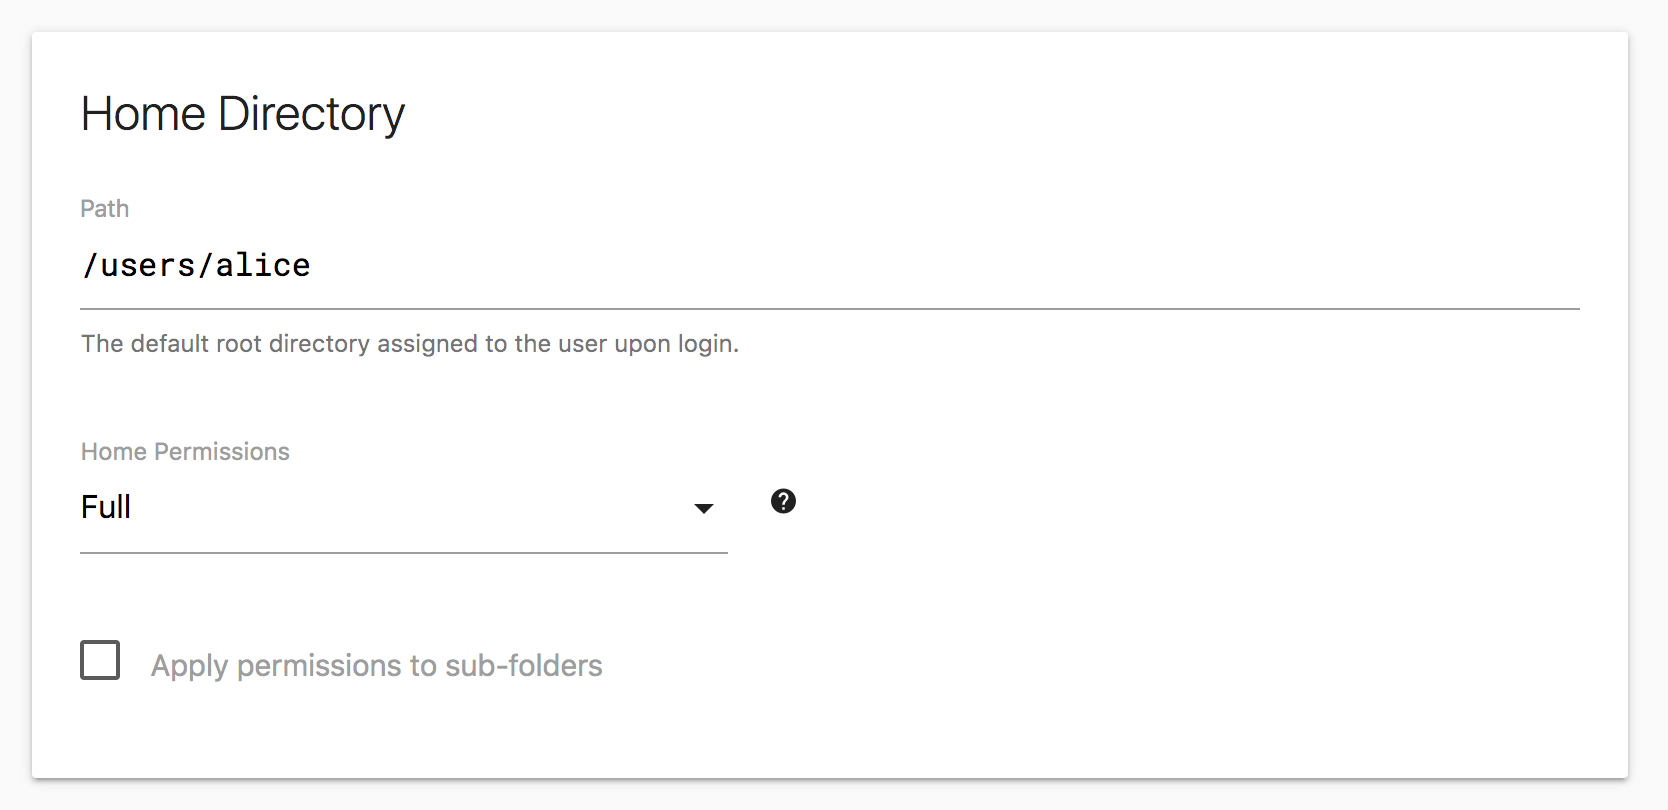
Task: Select the 'Full' value in Home Permissions
Action: coord(106,507)
